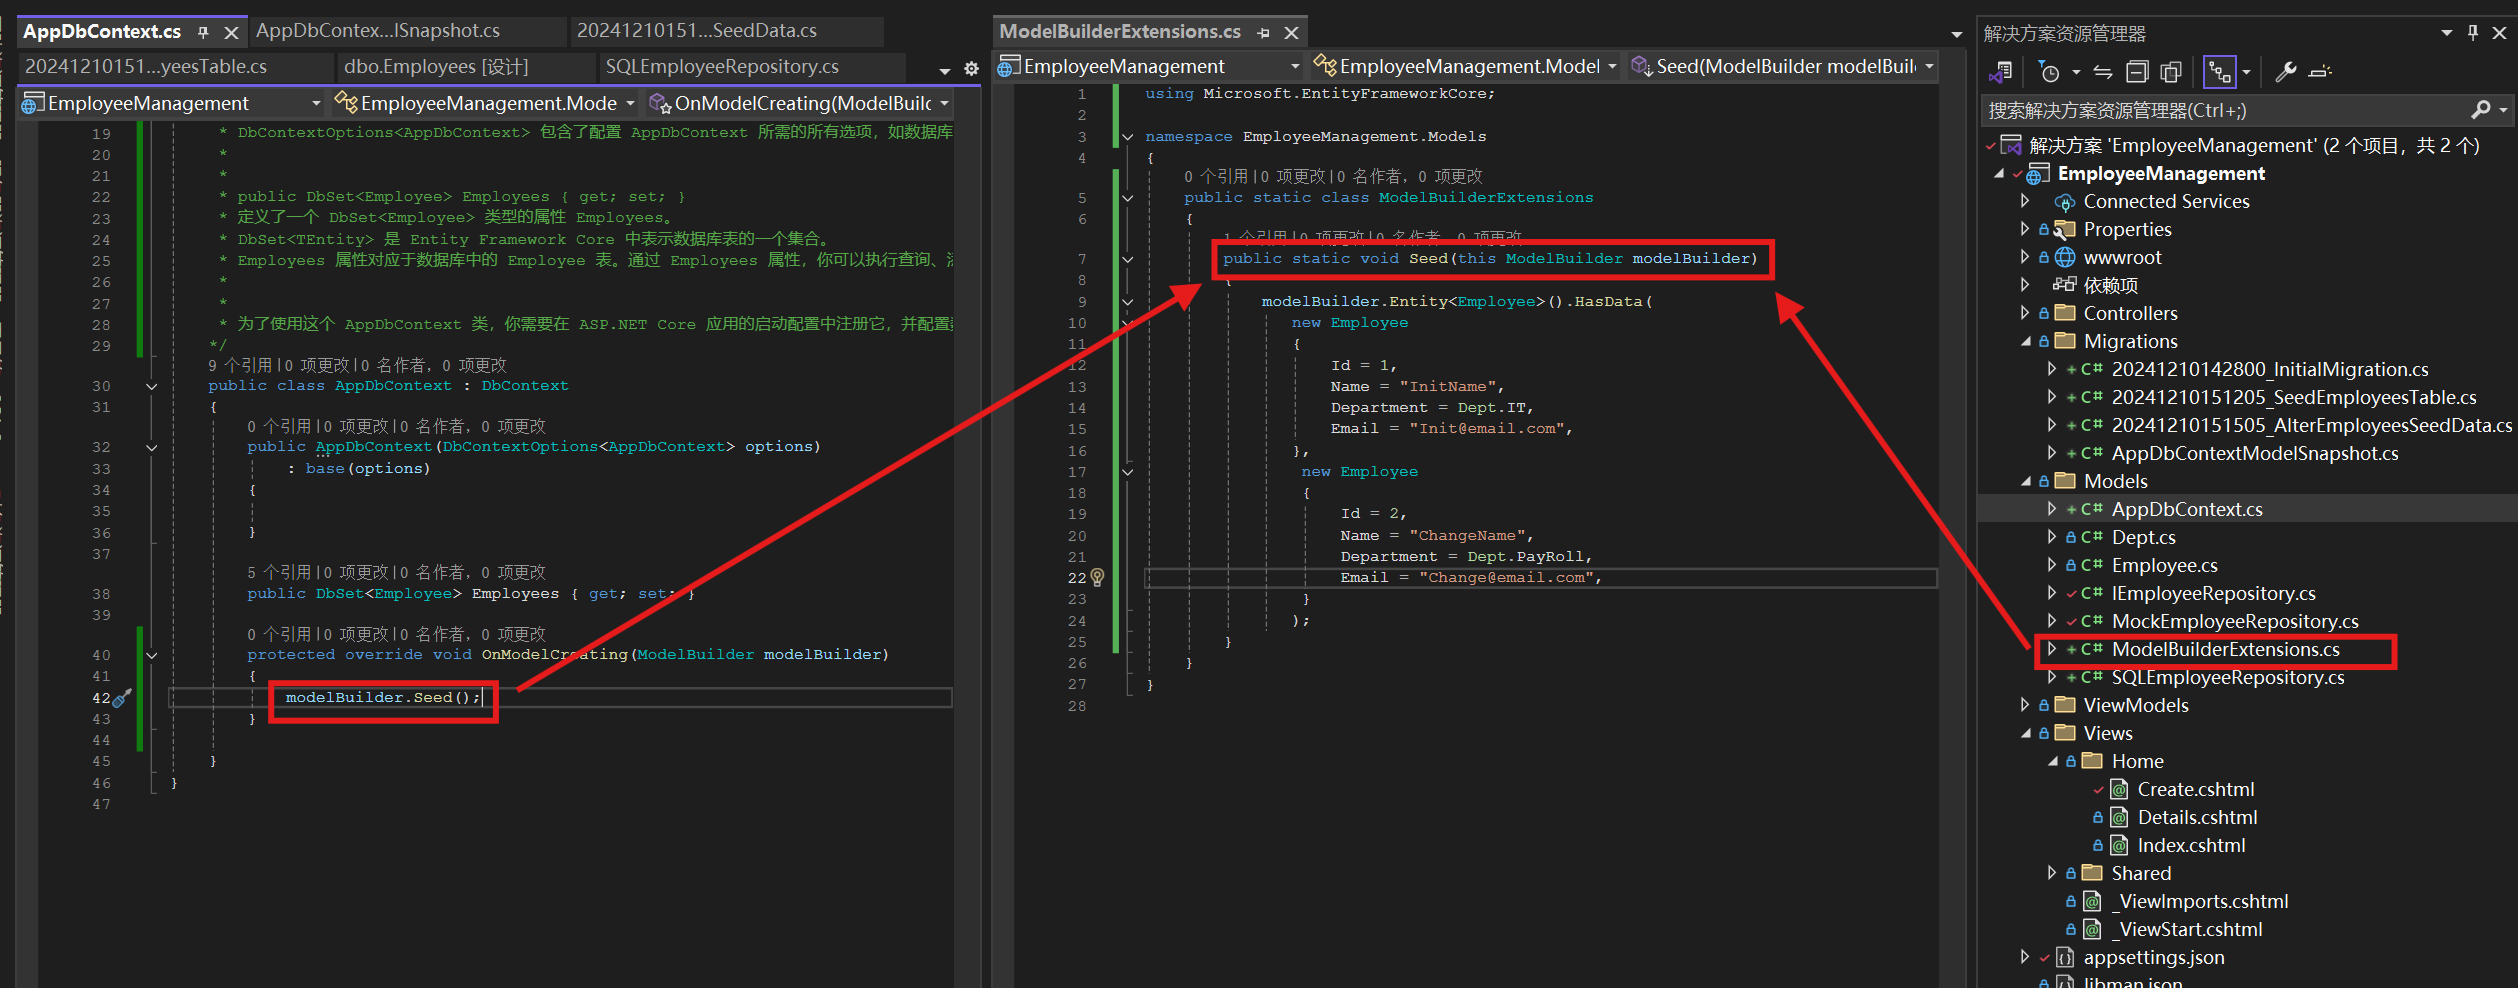Image resolution: width=2518 pixels, height=988 pixels.
Task: Click the lightbulb icon on line 22
Action: tap(1097, 577)
